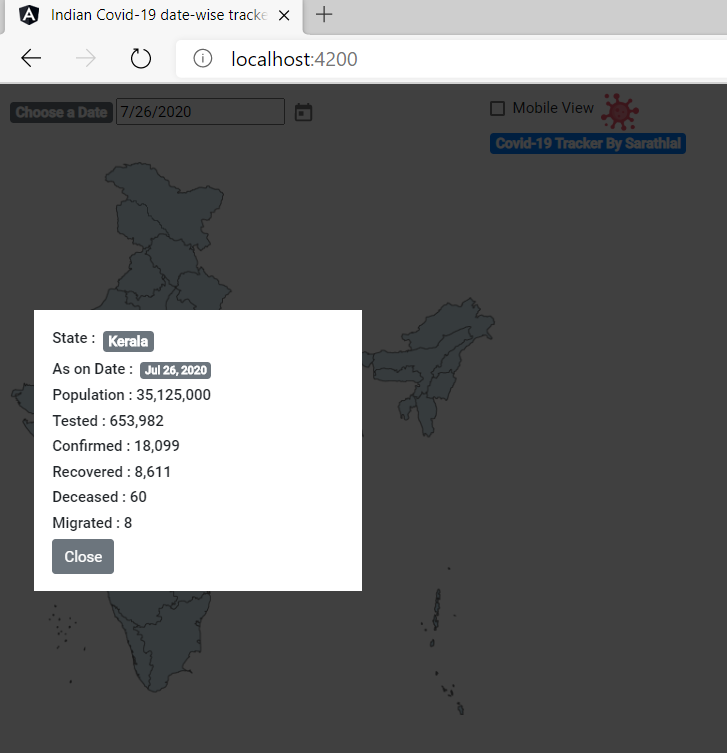Image resolution: width=727 pixels, height=753 pixels.
Task: Click the Angular favicon in the browser tab
Action: click(x=29, y=15)
